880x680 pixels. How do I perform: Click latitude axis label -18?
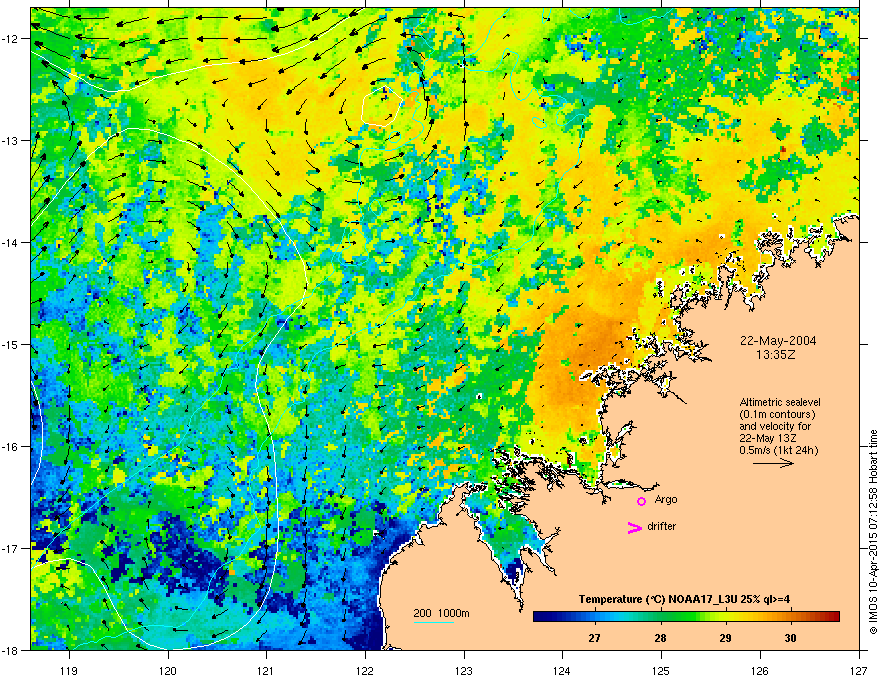click(12, 650)
